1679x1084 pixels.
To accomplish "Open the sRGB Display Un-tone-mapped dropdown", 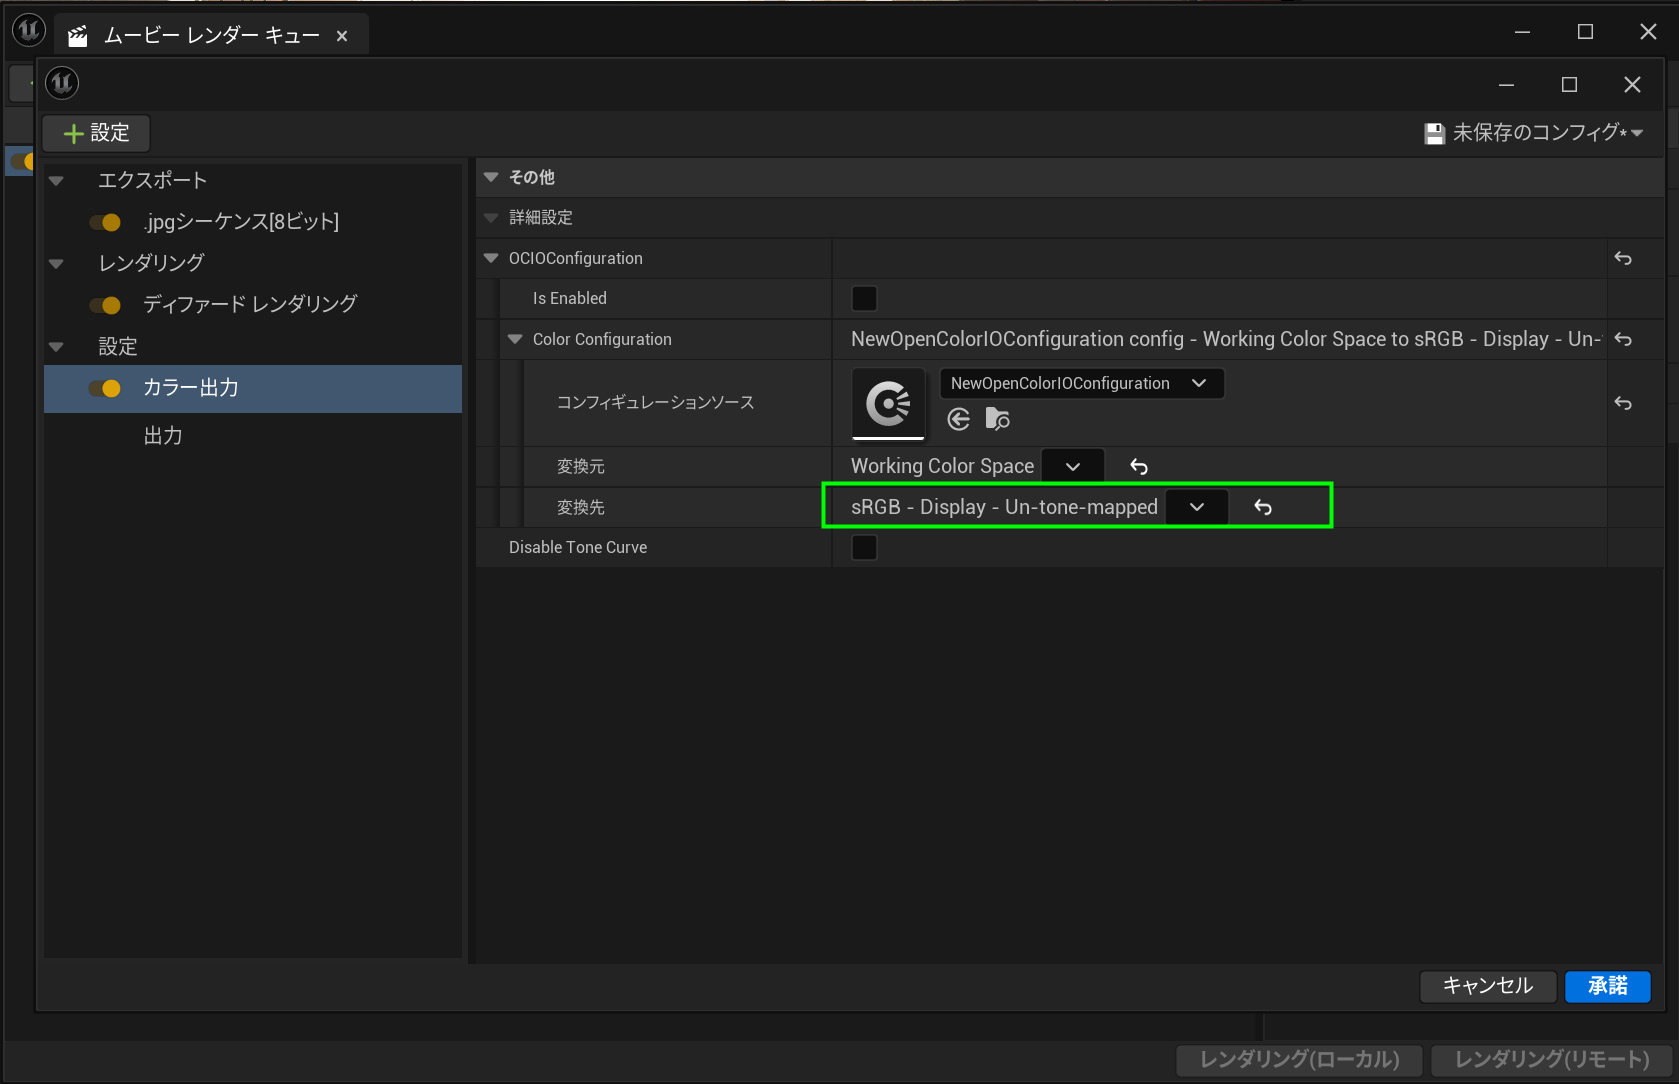I will [x=1197, y=508].
